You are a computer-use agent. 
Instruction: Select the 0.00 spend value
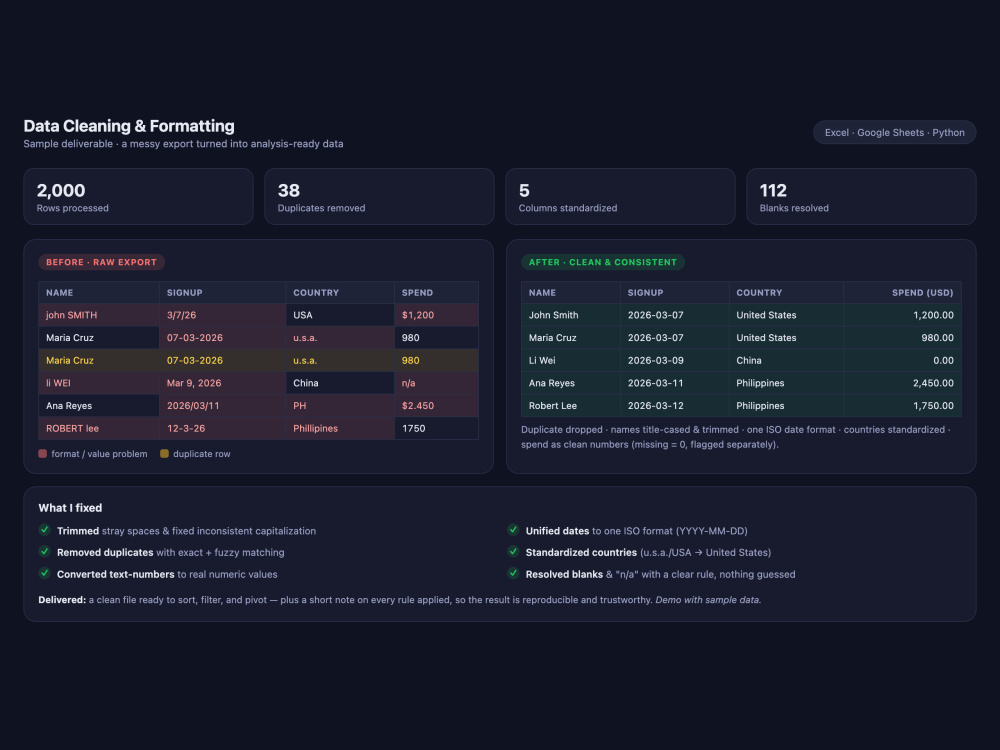[902, 360]
